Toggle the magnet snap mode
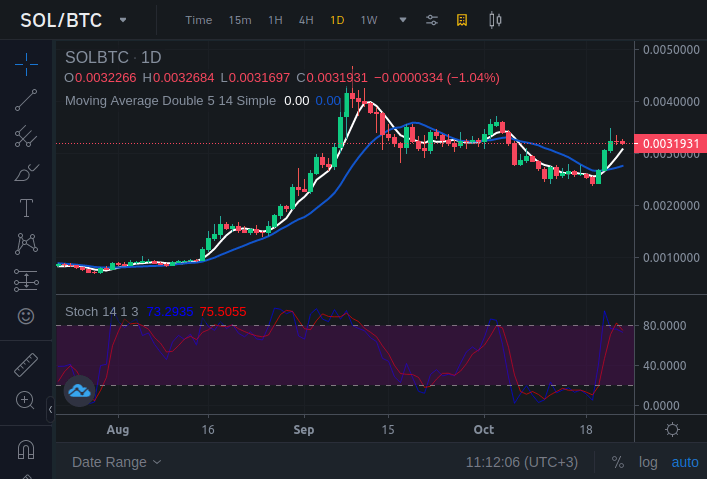The height and width of the screenshot is (479, 707). click(x=26, y=449)
